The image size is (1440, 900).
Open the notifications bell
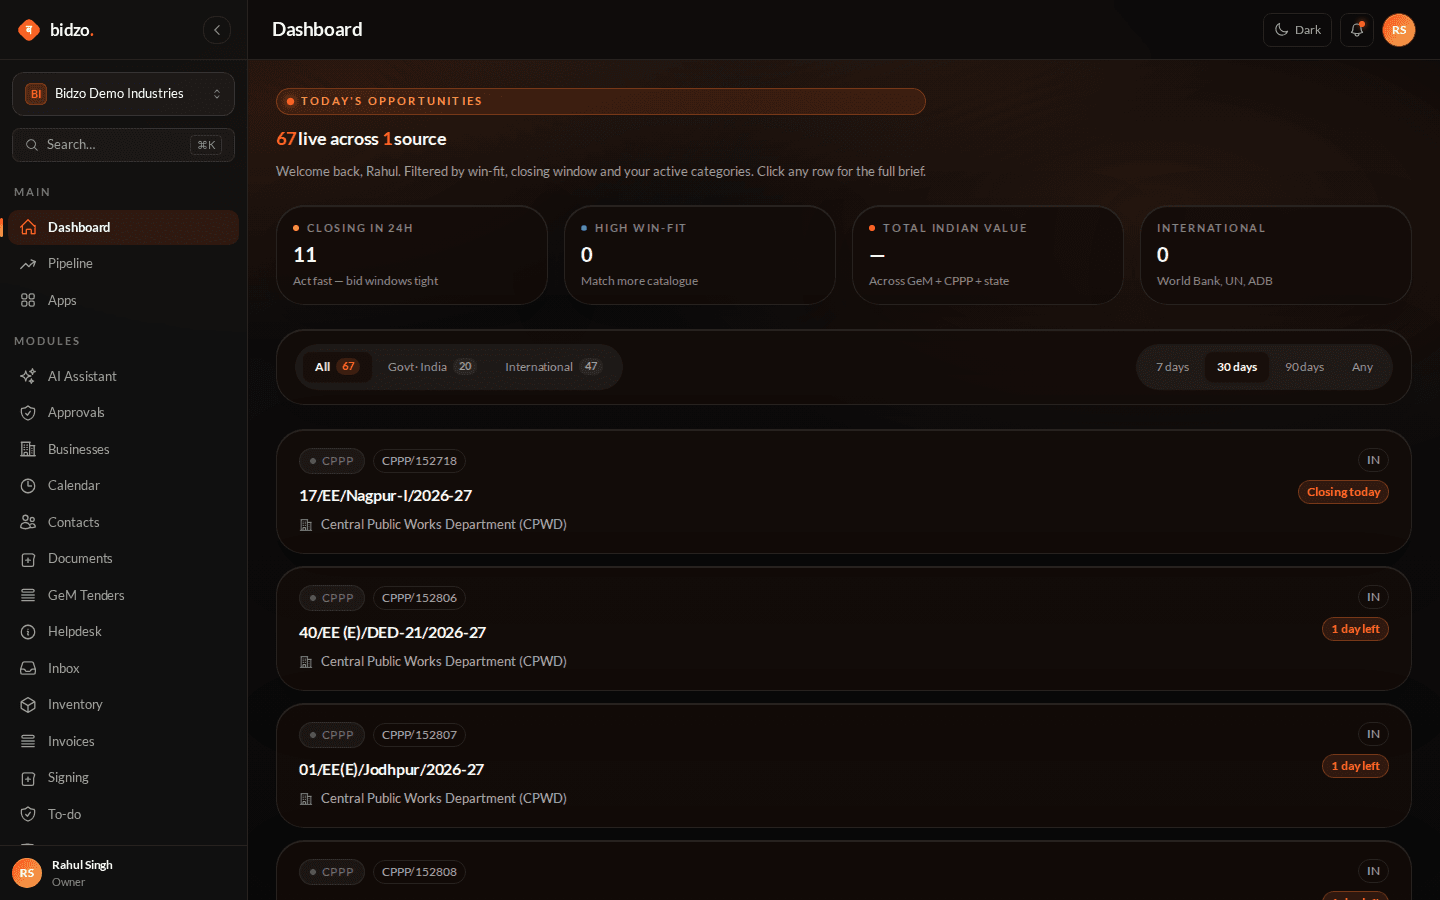tap(1357, 30)
